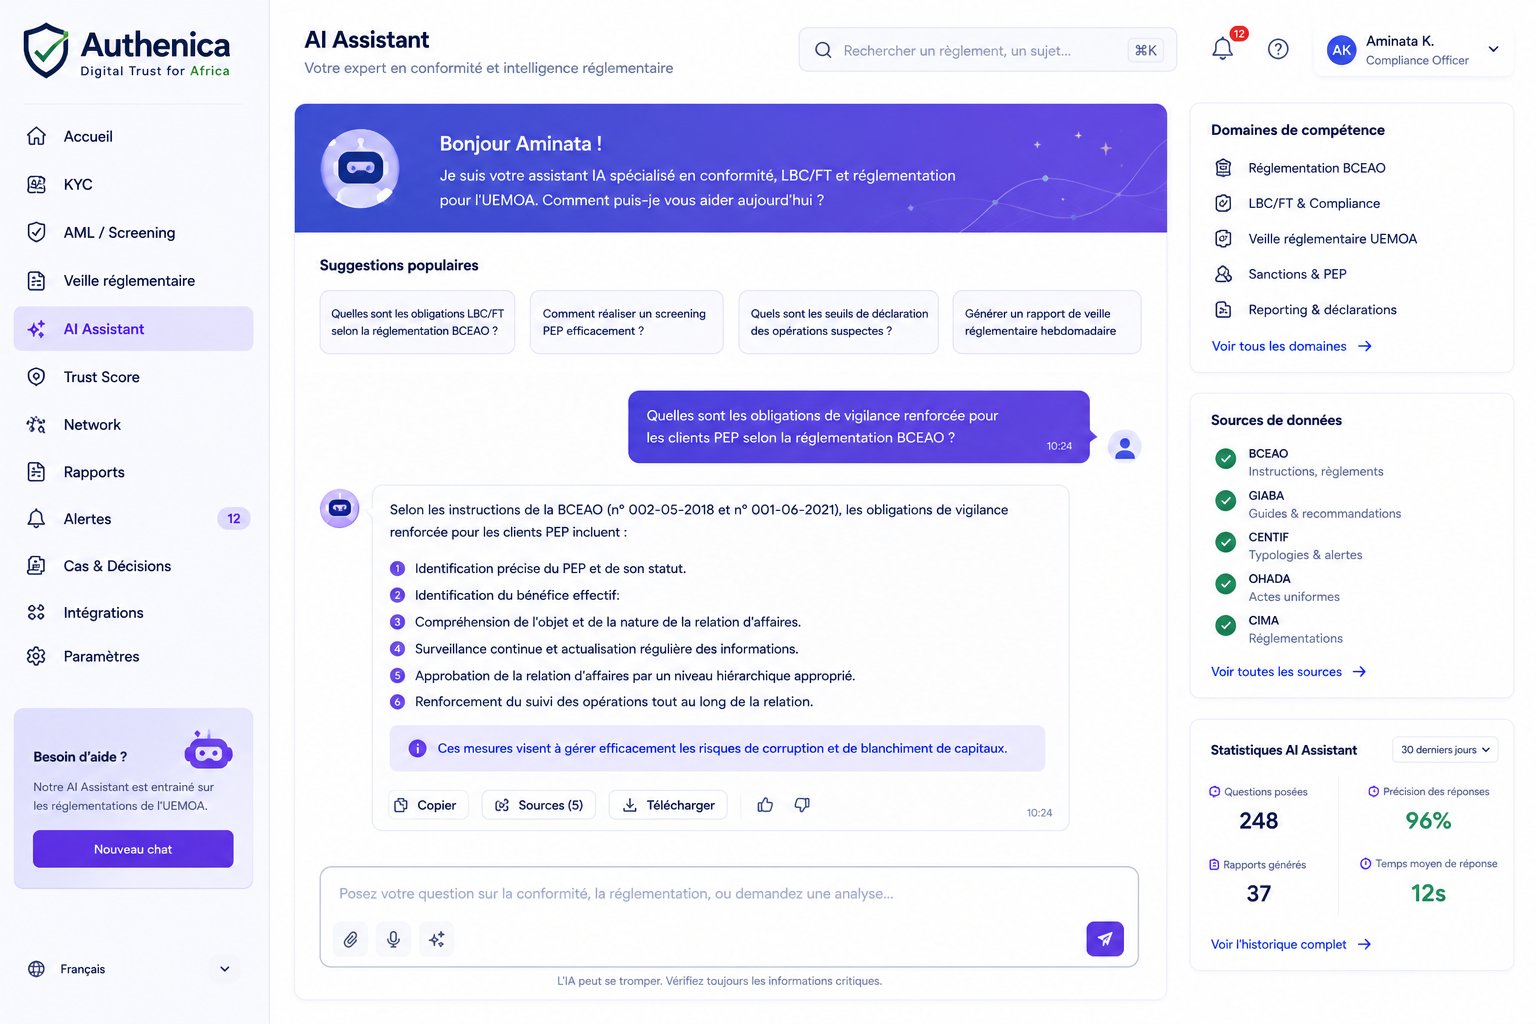This screenshot has height=1024, width=1536.
Task: Open the Aminata K. account dropdown
Action: (1413, 50)
